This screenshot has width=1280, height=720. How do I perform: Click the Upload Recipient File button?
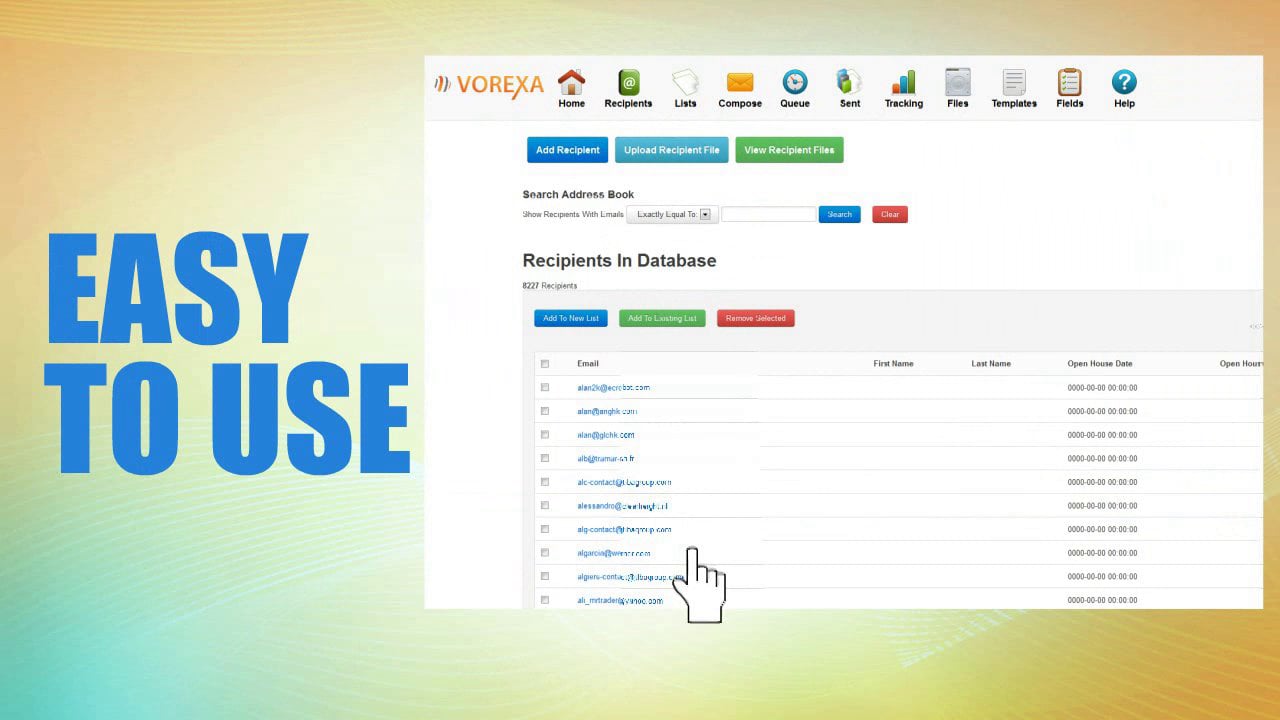671,150
